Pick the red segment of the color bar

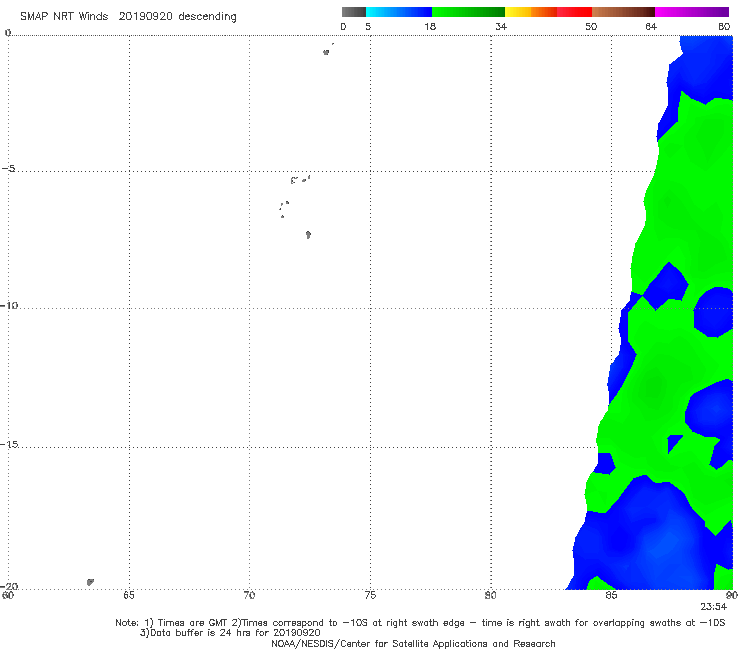coord(574,12)
